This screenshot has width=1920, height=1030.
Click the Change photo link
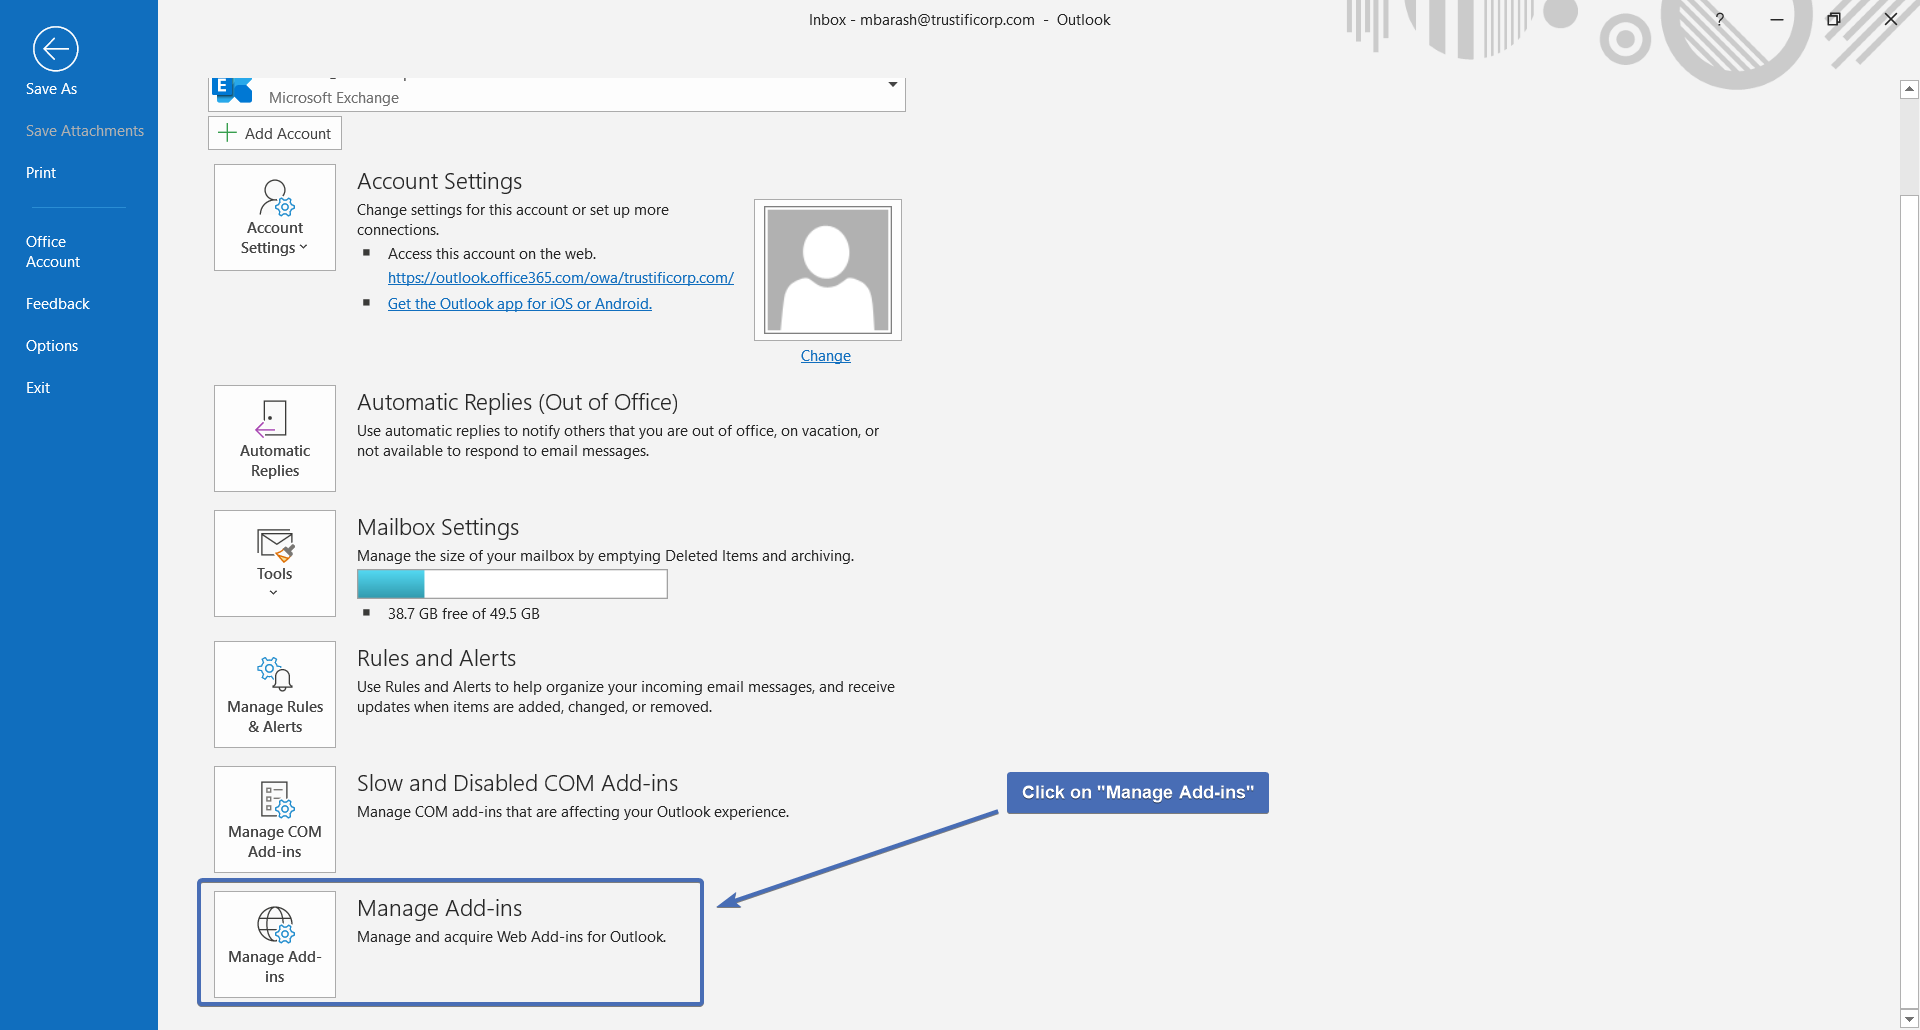point(826,356)
